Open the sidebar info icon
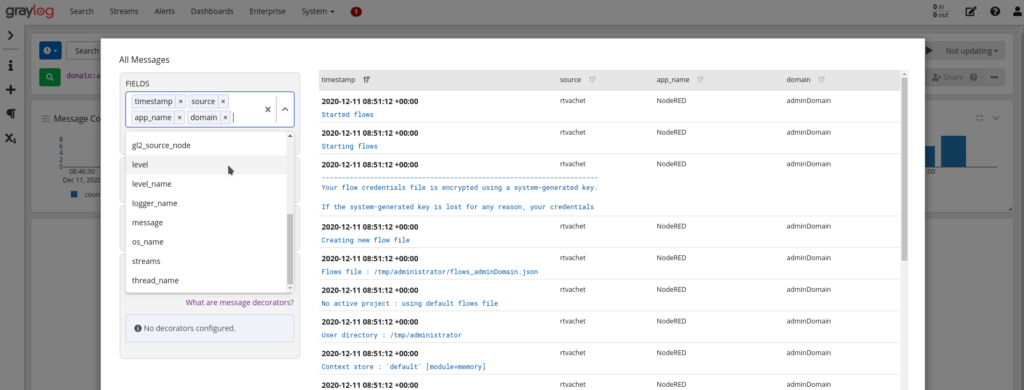 tap(10, 66)
